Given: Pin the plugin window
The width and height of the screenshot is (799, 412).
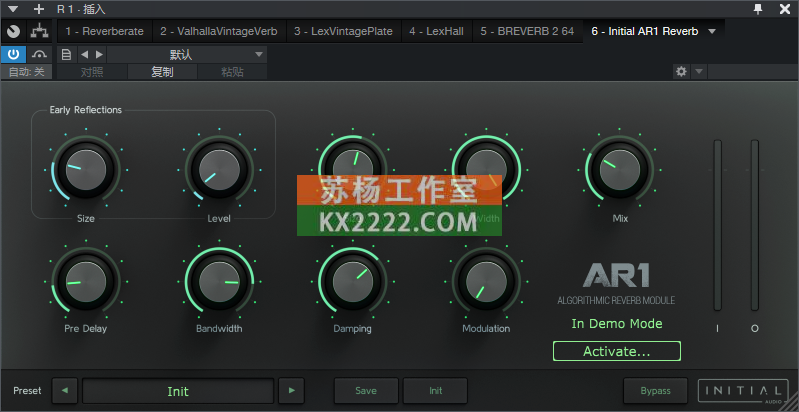Looking at the screenshot, I should click(x=758, y=8).
